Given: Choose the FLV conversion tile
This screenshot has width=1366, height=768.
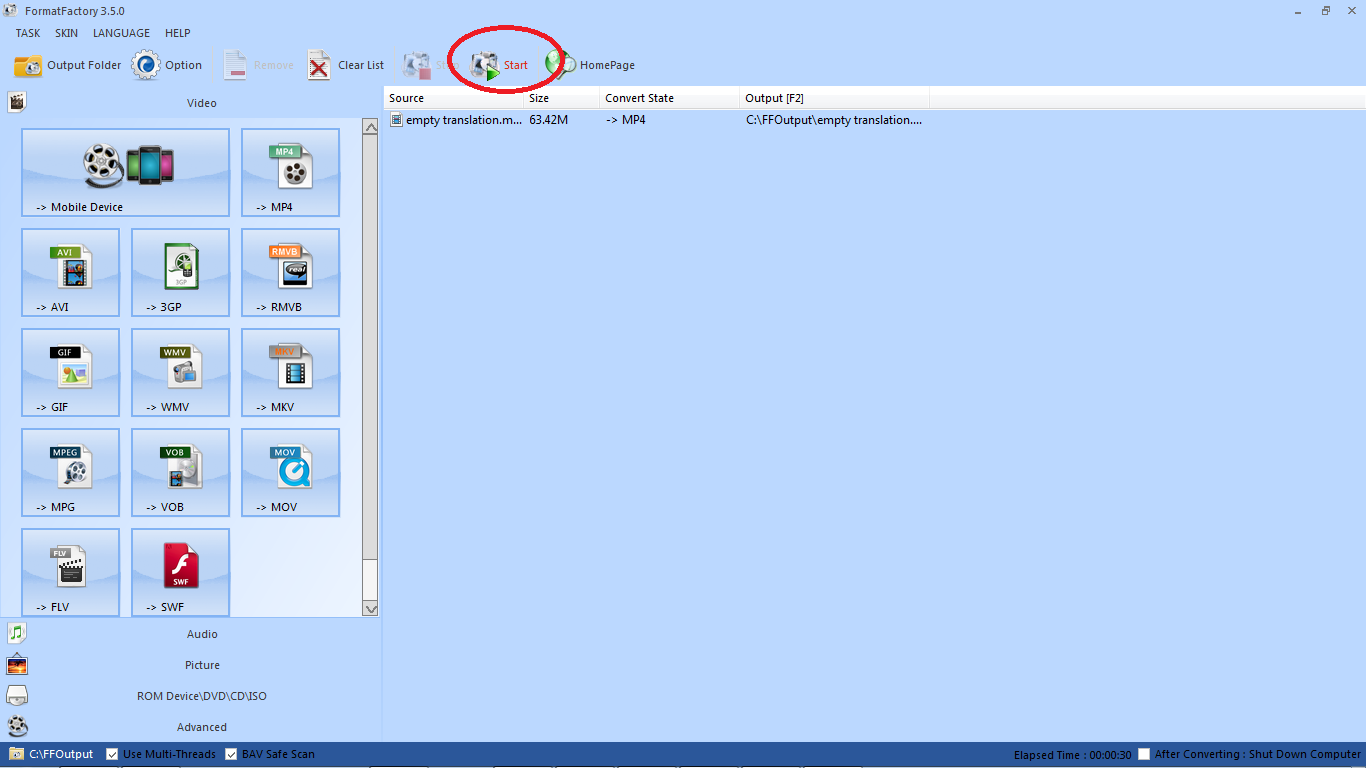Looking at the screenshot, I should coord(70,572).
